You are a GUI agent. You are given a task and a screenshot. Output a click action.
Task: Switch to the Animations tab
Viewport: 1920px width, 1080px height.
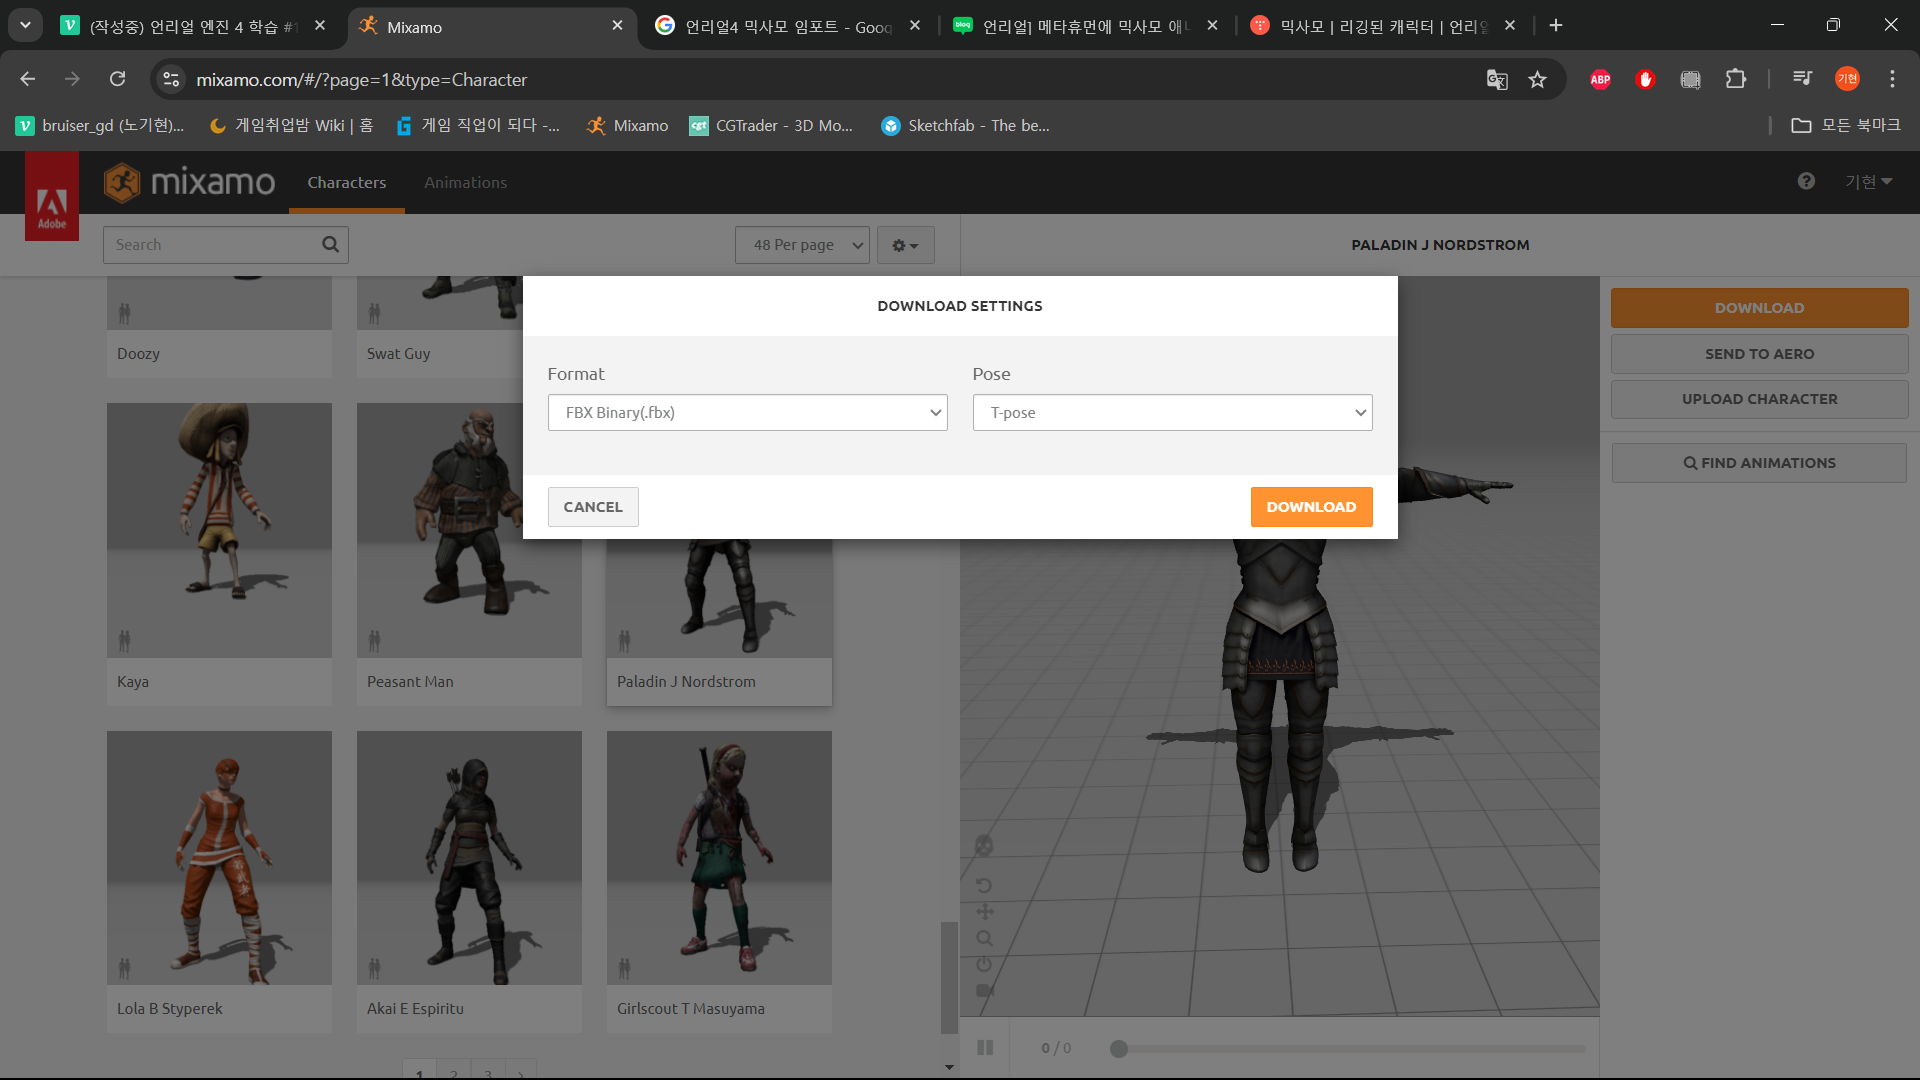pyautogui.click(x=465, y=182)
